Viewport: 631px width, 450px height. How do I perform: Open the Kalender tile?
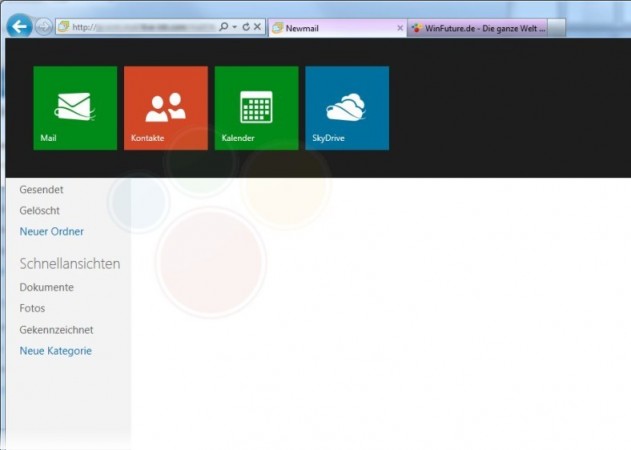[x=256, y=108]
